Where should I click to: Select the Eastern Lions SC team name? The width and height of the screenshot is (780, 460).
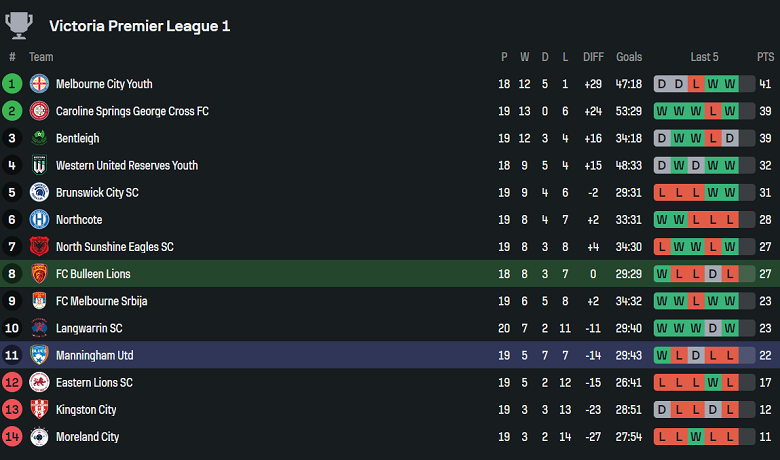(x=94, y=382)
